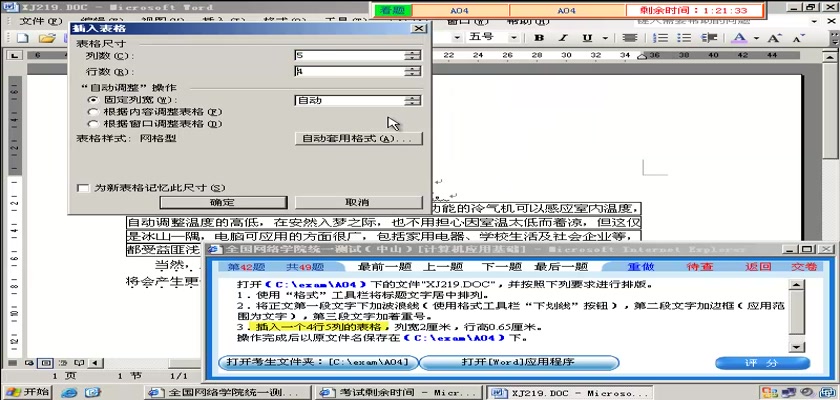Open the underline style dropdown arrow

605,38
